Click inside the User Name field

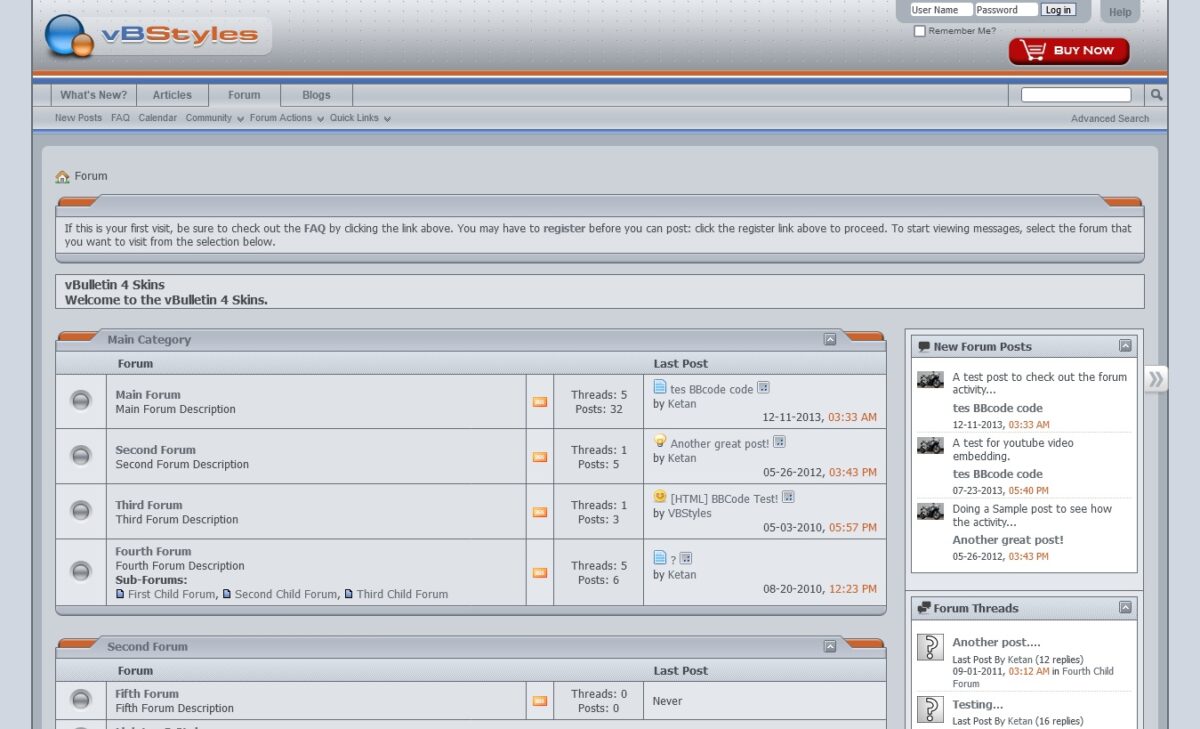tap(938, 10)
